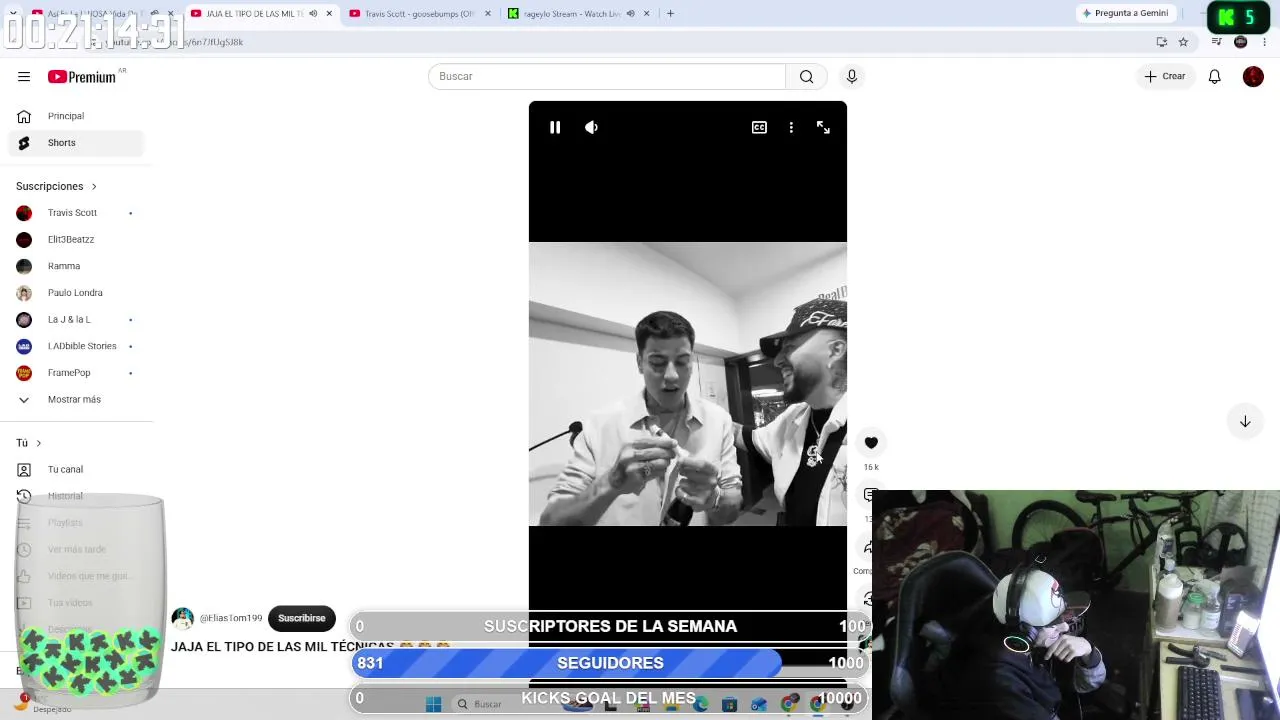Close the rageylo Stream tab
The image size is (1280, 720).
tap(646, 14)
